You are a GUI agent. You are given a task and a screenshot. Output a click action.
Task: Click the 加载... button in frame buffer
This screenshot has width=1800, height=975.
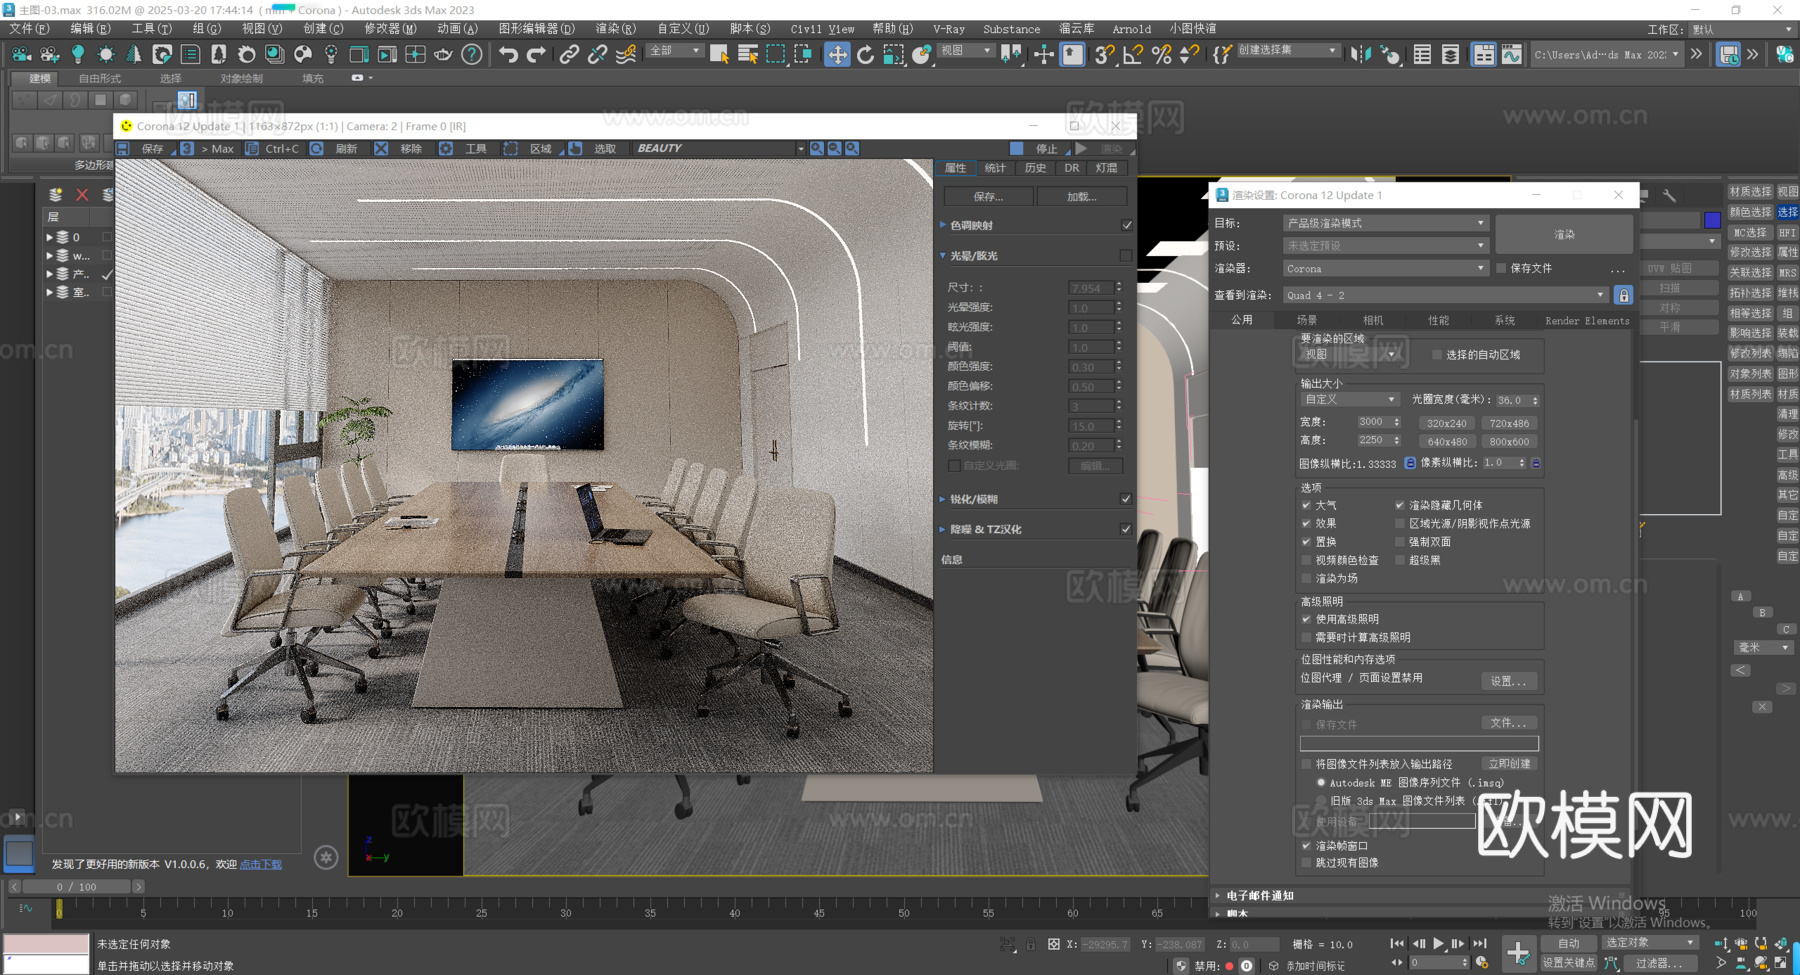click(1081, 197)
